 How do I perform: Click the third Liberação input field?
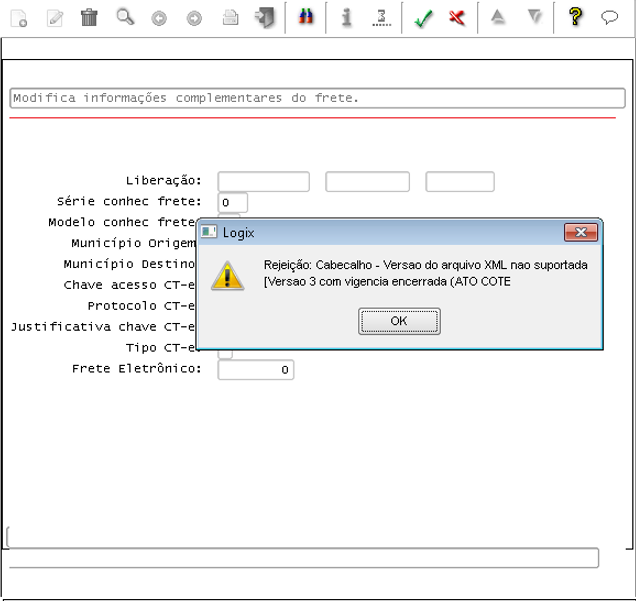(x=460, y=181)
